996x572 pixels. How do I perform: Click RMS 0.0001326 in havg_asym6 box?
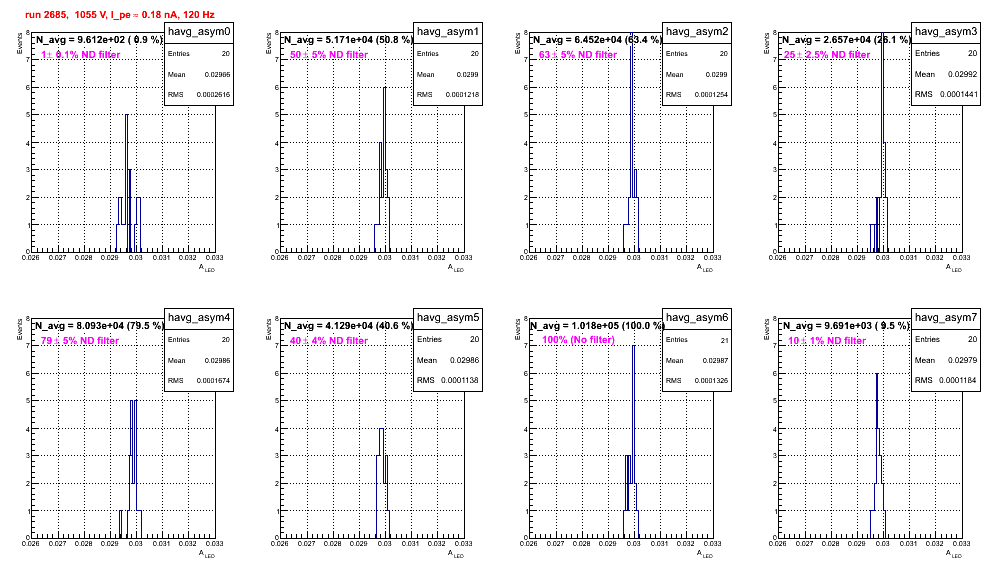click(x=697, y=381)
